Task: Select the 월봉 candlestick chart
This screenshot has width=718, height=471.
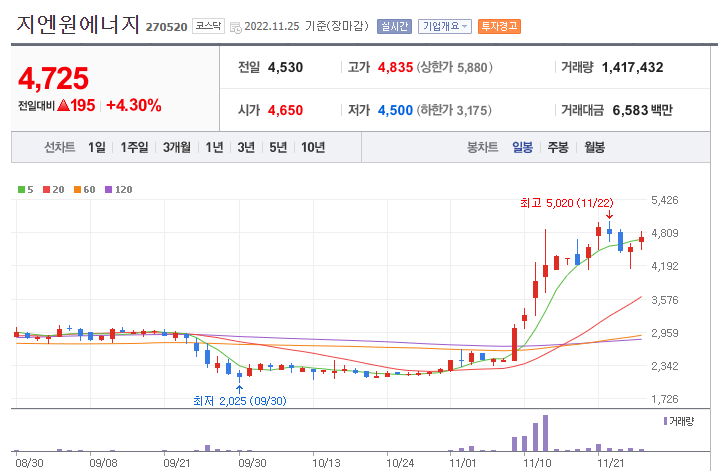Action: click(594, 147)
